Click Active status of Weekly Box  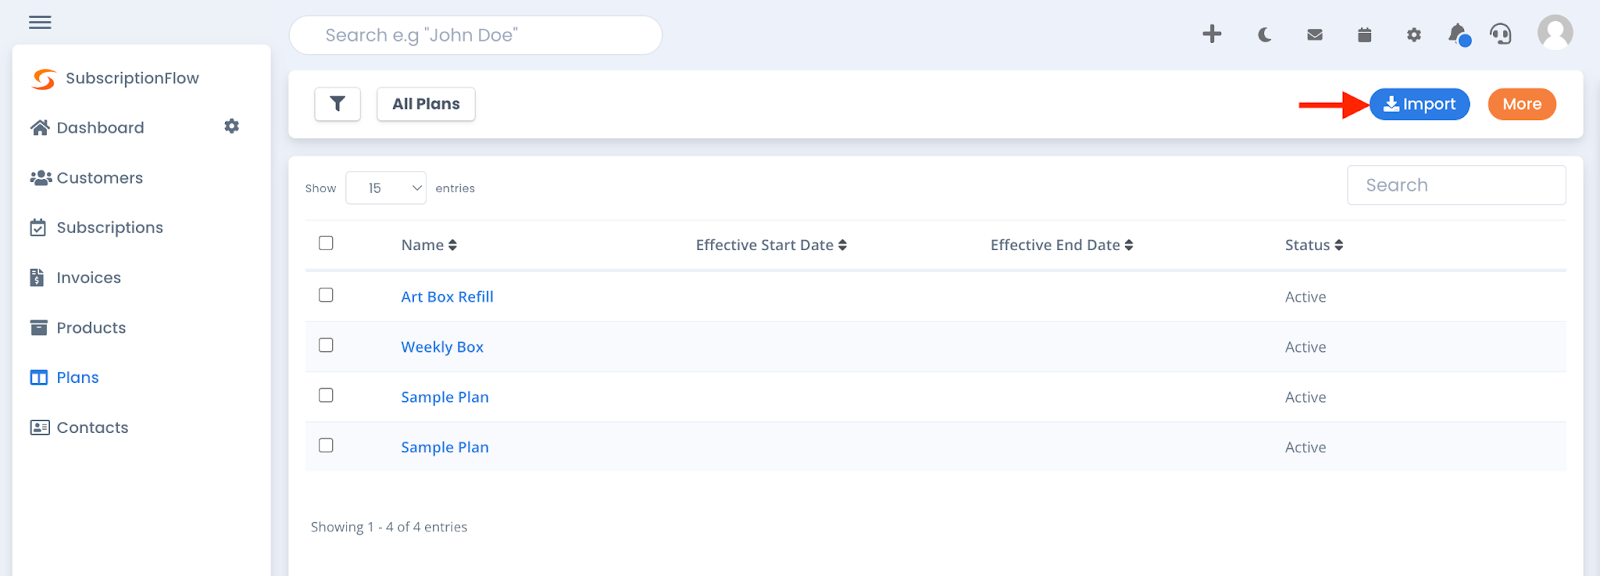pyautogui.click(x=1305, y=347)
